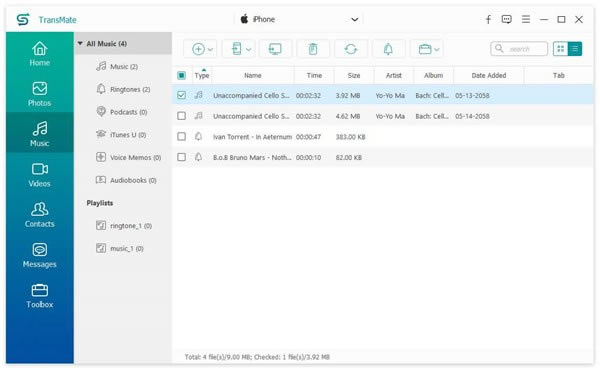
Task: Open the music_1 (0) playlist
Action: tap(120, 248)
